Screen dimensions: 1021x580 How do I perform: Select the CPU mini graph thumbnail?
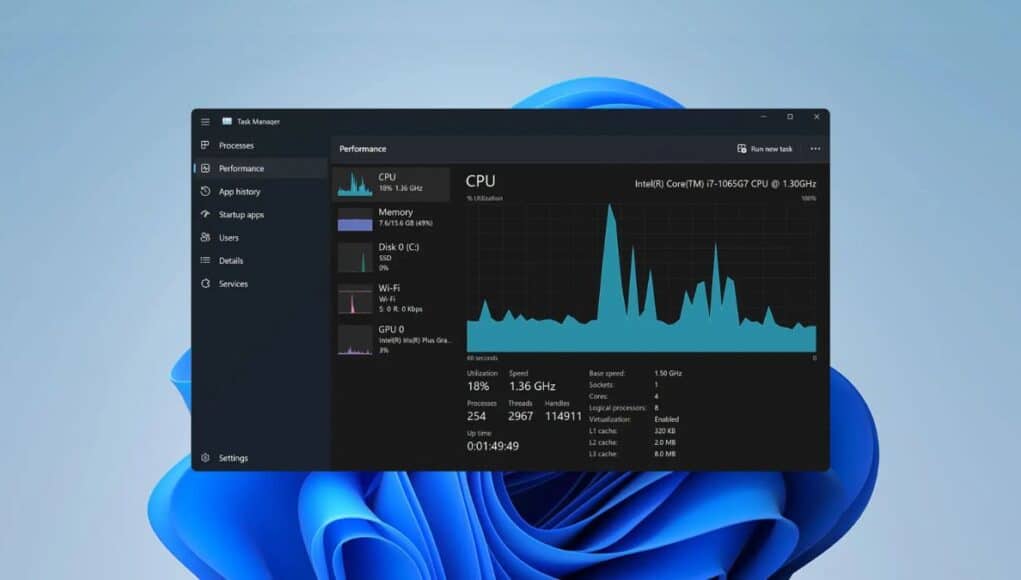point(355,184)
